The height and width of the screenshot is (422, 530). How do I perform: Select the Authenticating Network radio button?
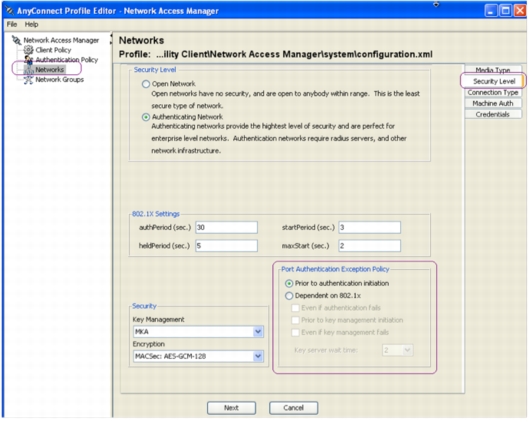tap(146, 117)
